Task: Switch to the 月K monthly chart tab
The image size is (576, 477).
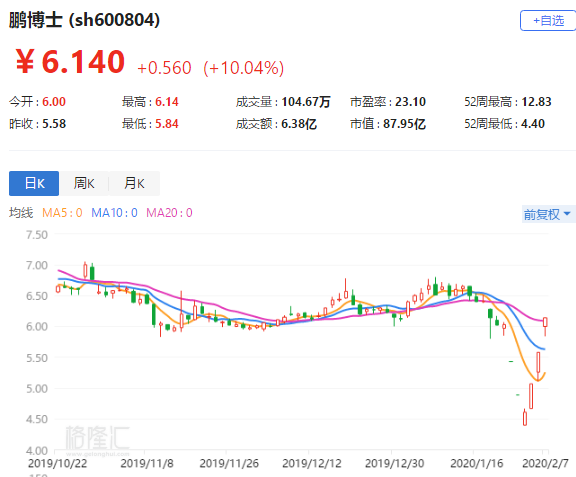Action: click(134, 183)
